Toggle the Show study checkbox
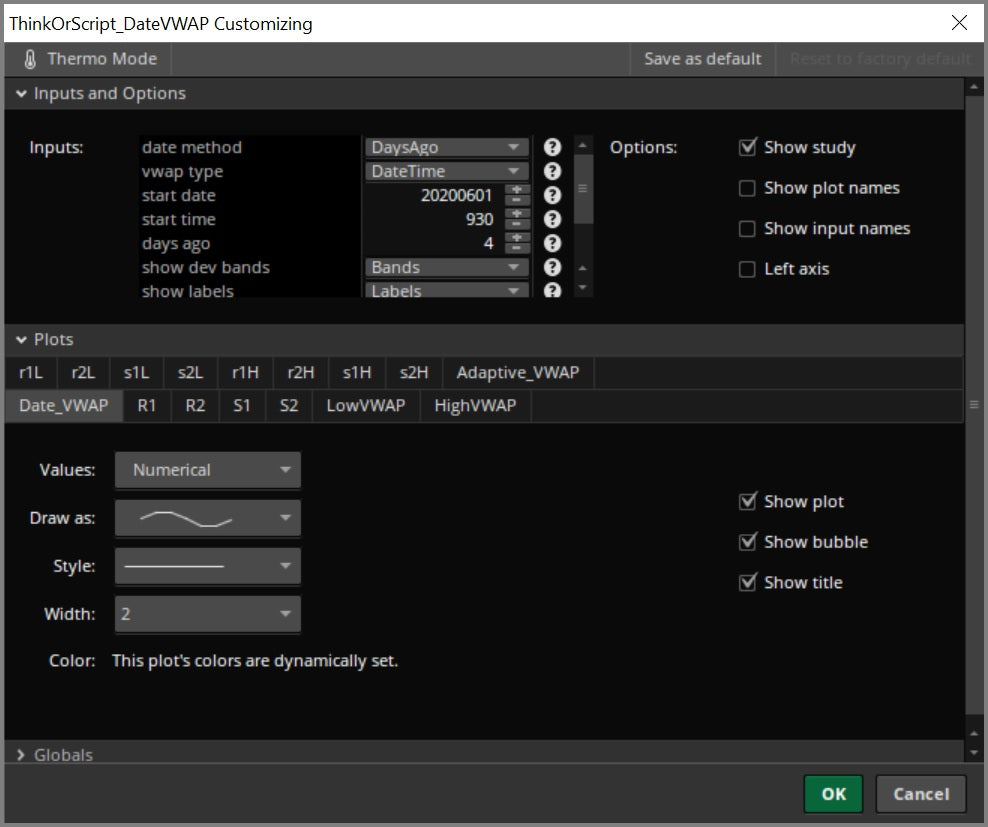988x827 pixels. (x=747, y=147)
